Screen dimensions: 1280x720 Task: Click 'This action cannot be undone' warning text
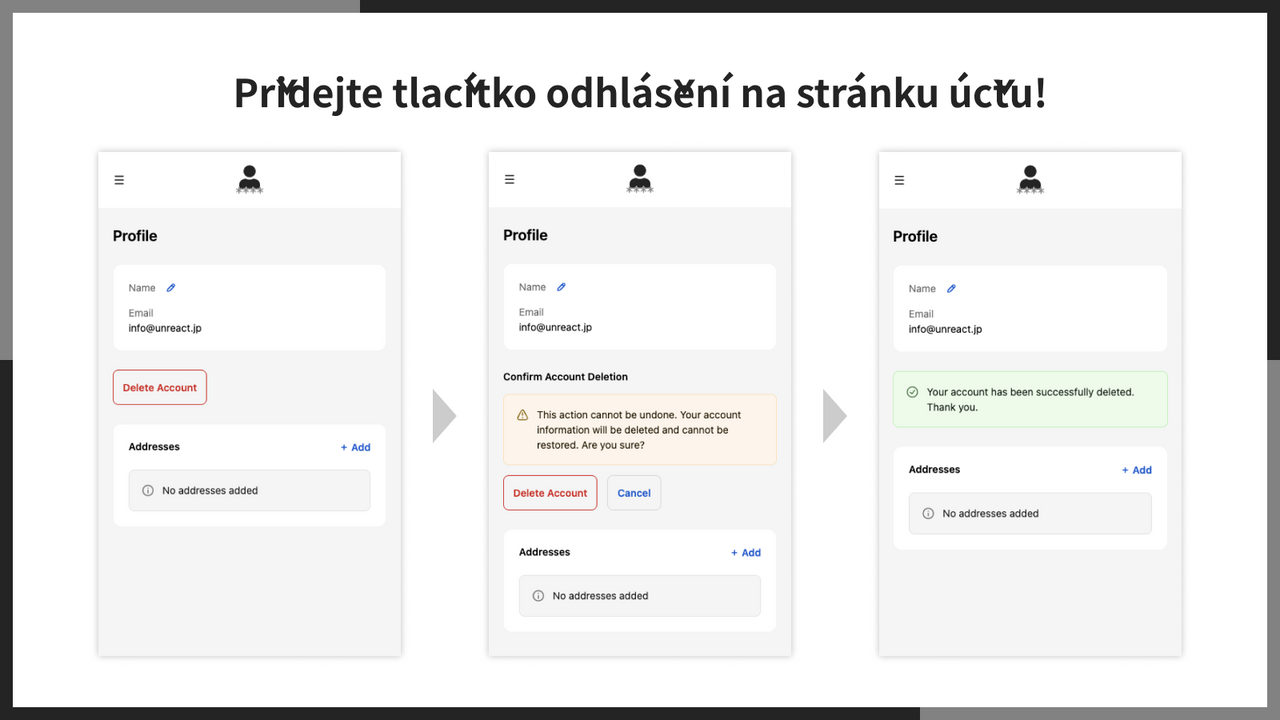[x=639, y=430]
